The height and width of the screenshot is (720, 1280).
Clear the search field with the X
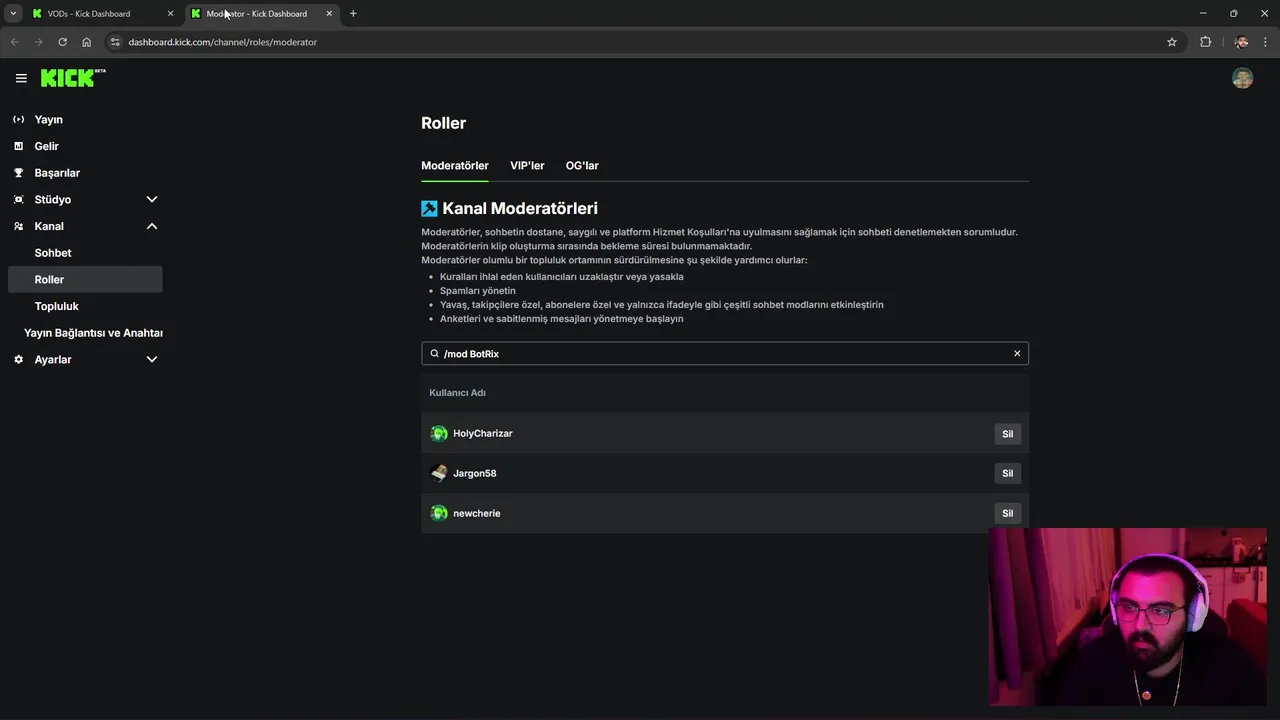pos(1017,353)
